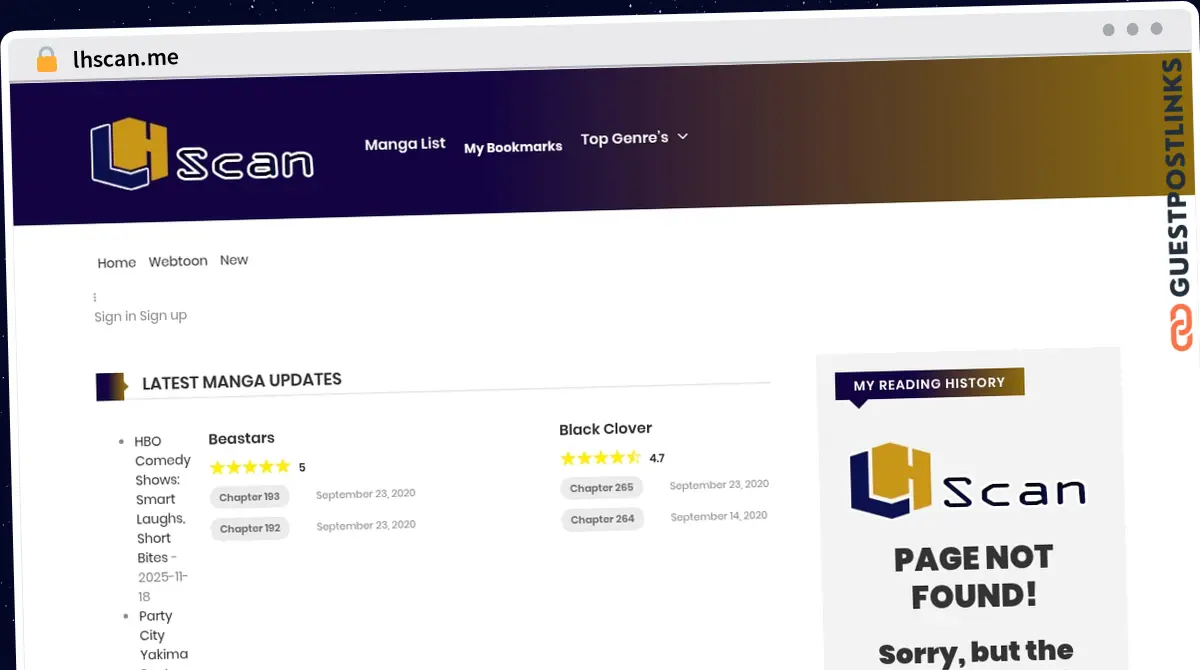Click the Beastars rating value 5
The height and width of the screenshot is (670, 1200).
(x=302, y=467)
